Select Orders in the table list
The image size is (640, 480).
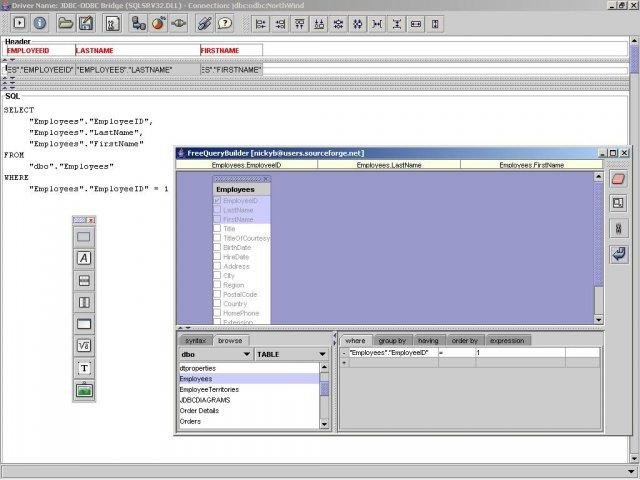coord(249,421)
